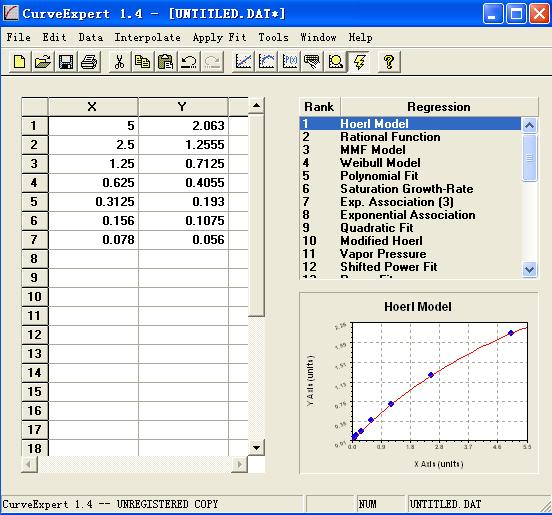This screenshot has width=552, height=515.
Task: Run CurveFinder lightning bolt icon
Action: (x=359, y=62)
